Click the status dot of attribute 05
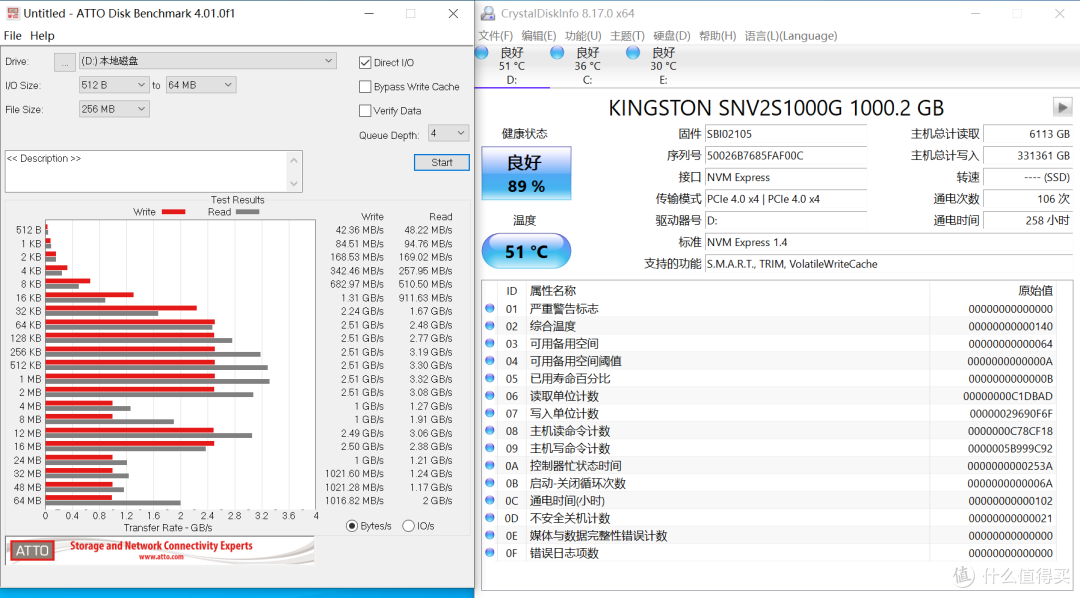This screenshot has height=598, width=1080. pyautogui.click(x=490, y=378)
